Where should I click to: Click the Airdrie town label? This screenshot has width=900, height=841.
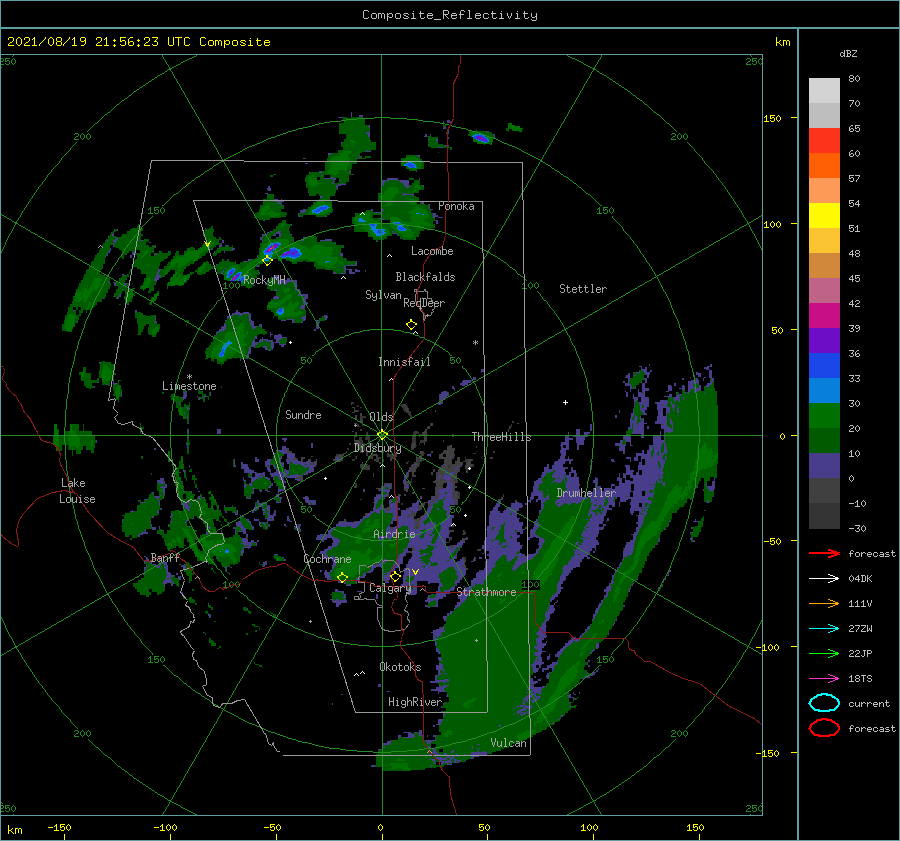click(394, 534)
